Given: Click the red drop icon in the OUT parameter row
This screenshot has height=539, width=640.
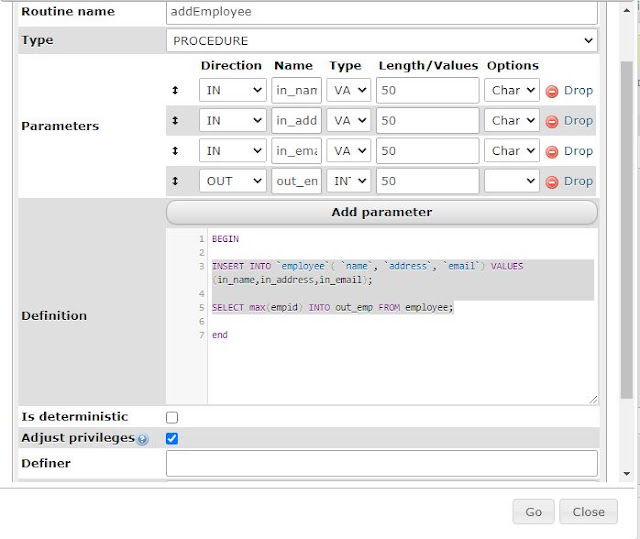Looking at the screenshot, I should click(552, 182).
